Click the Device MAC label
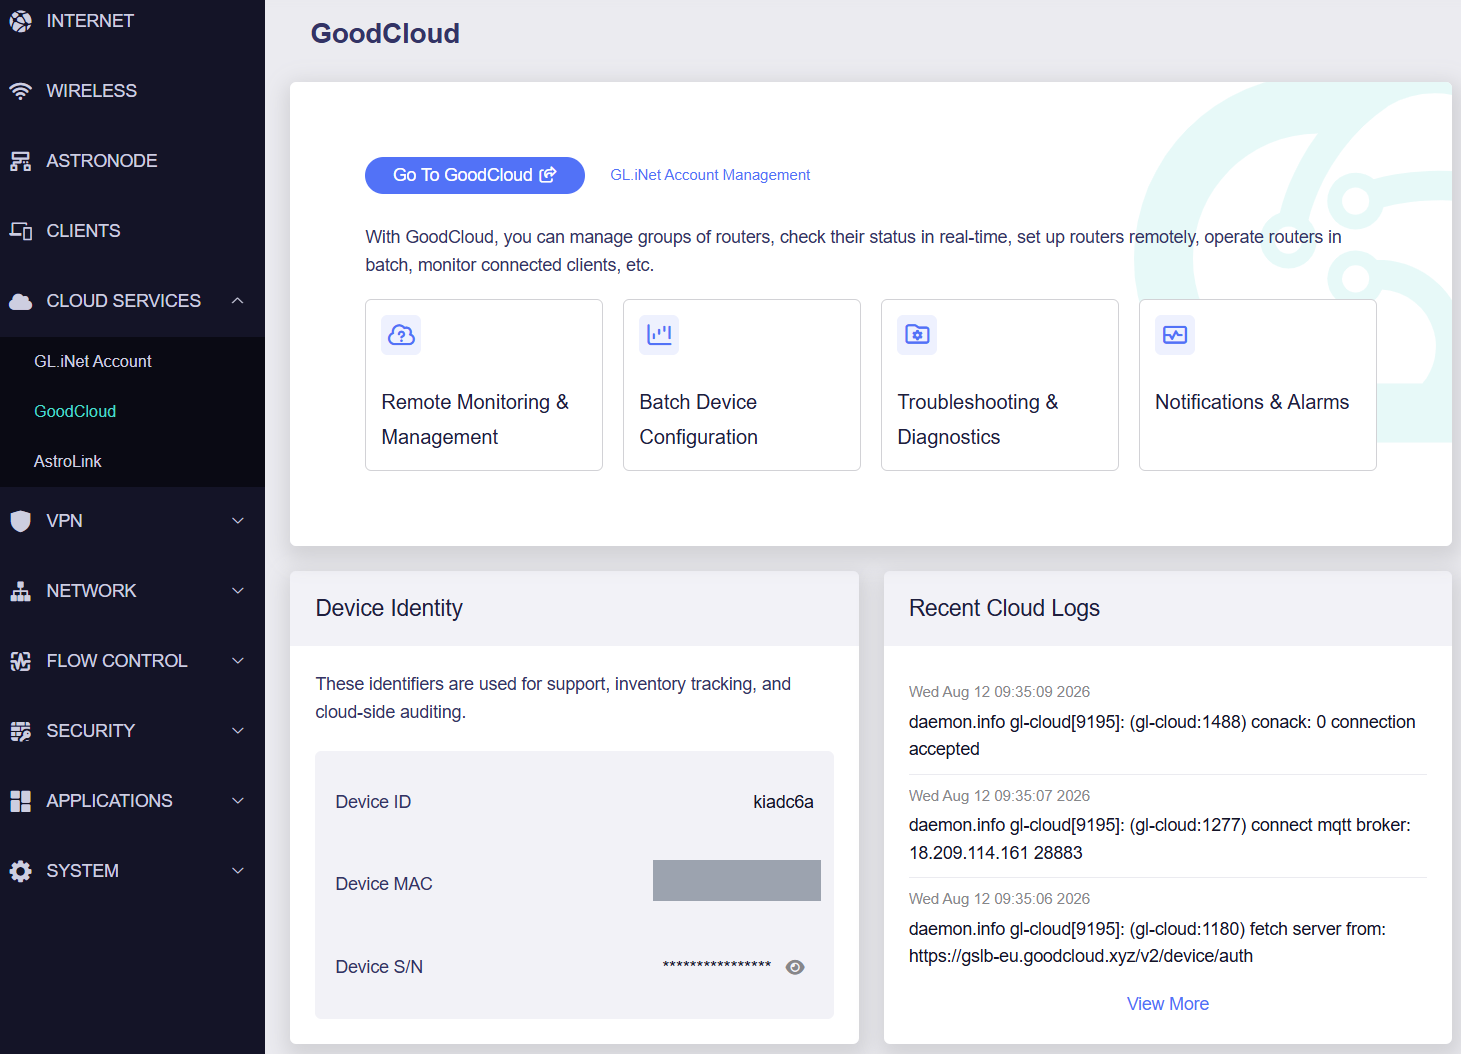Screen dimensions: 1461x1054 pos(384,884)
